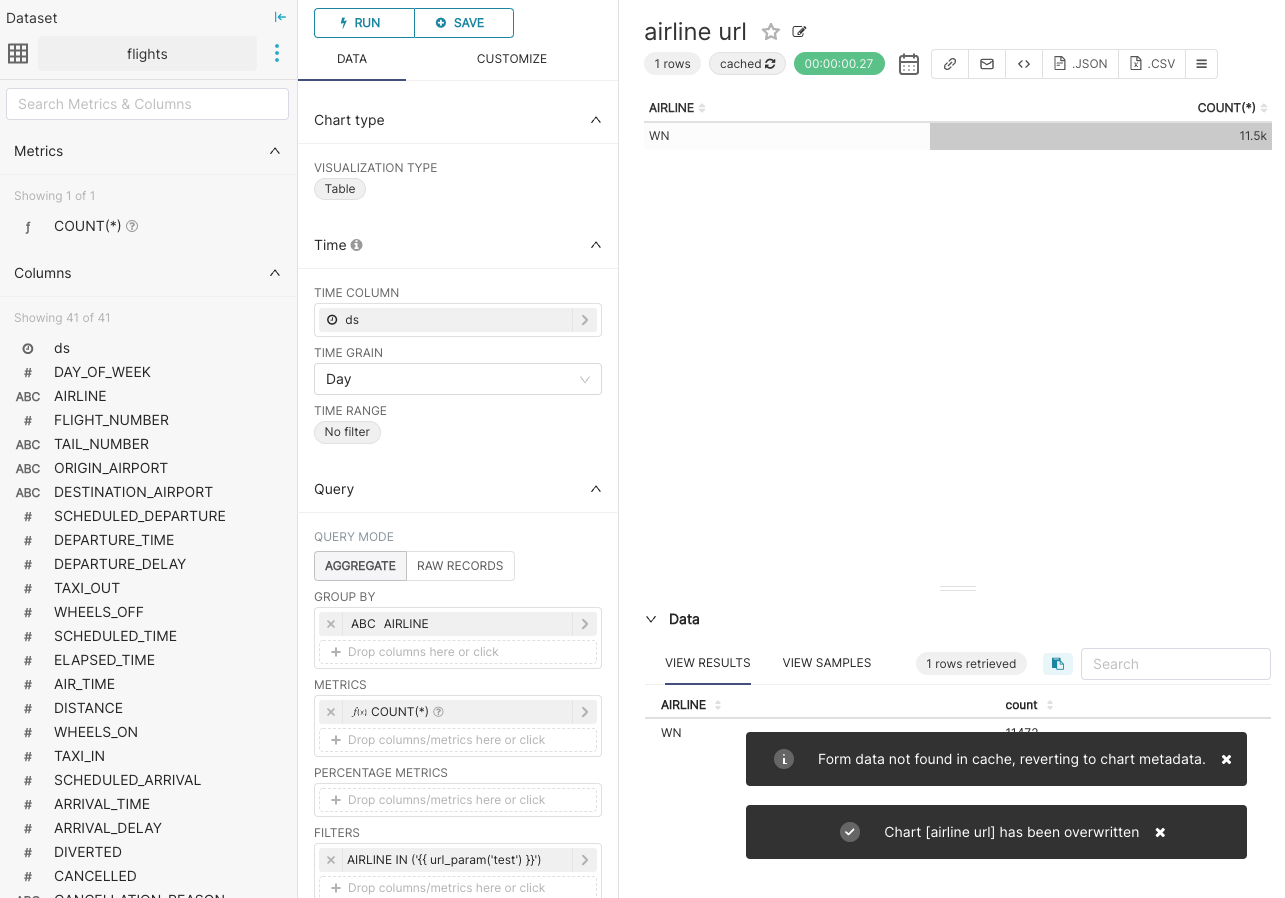The height and width of the screenshot is (898, 1285).
Task: Switch to the CUSTOMIZE tab
Action: pyautogui.click(x=512, y=59)
